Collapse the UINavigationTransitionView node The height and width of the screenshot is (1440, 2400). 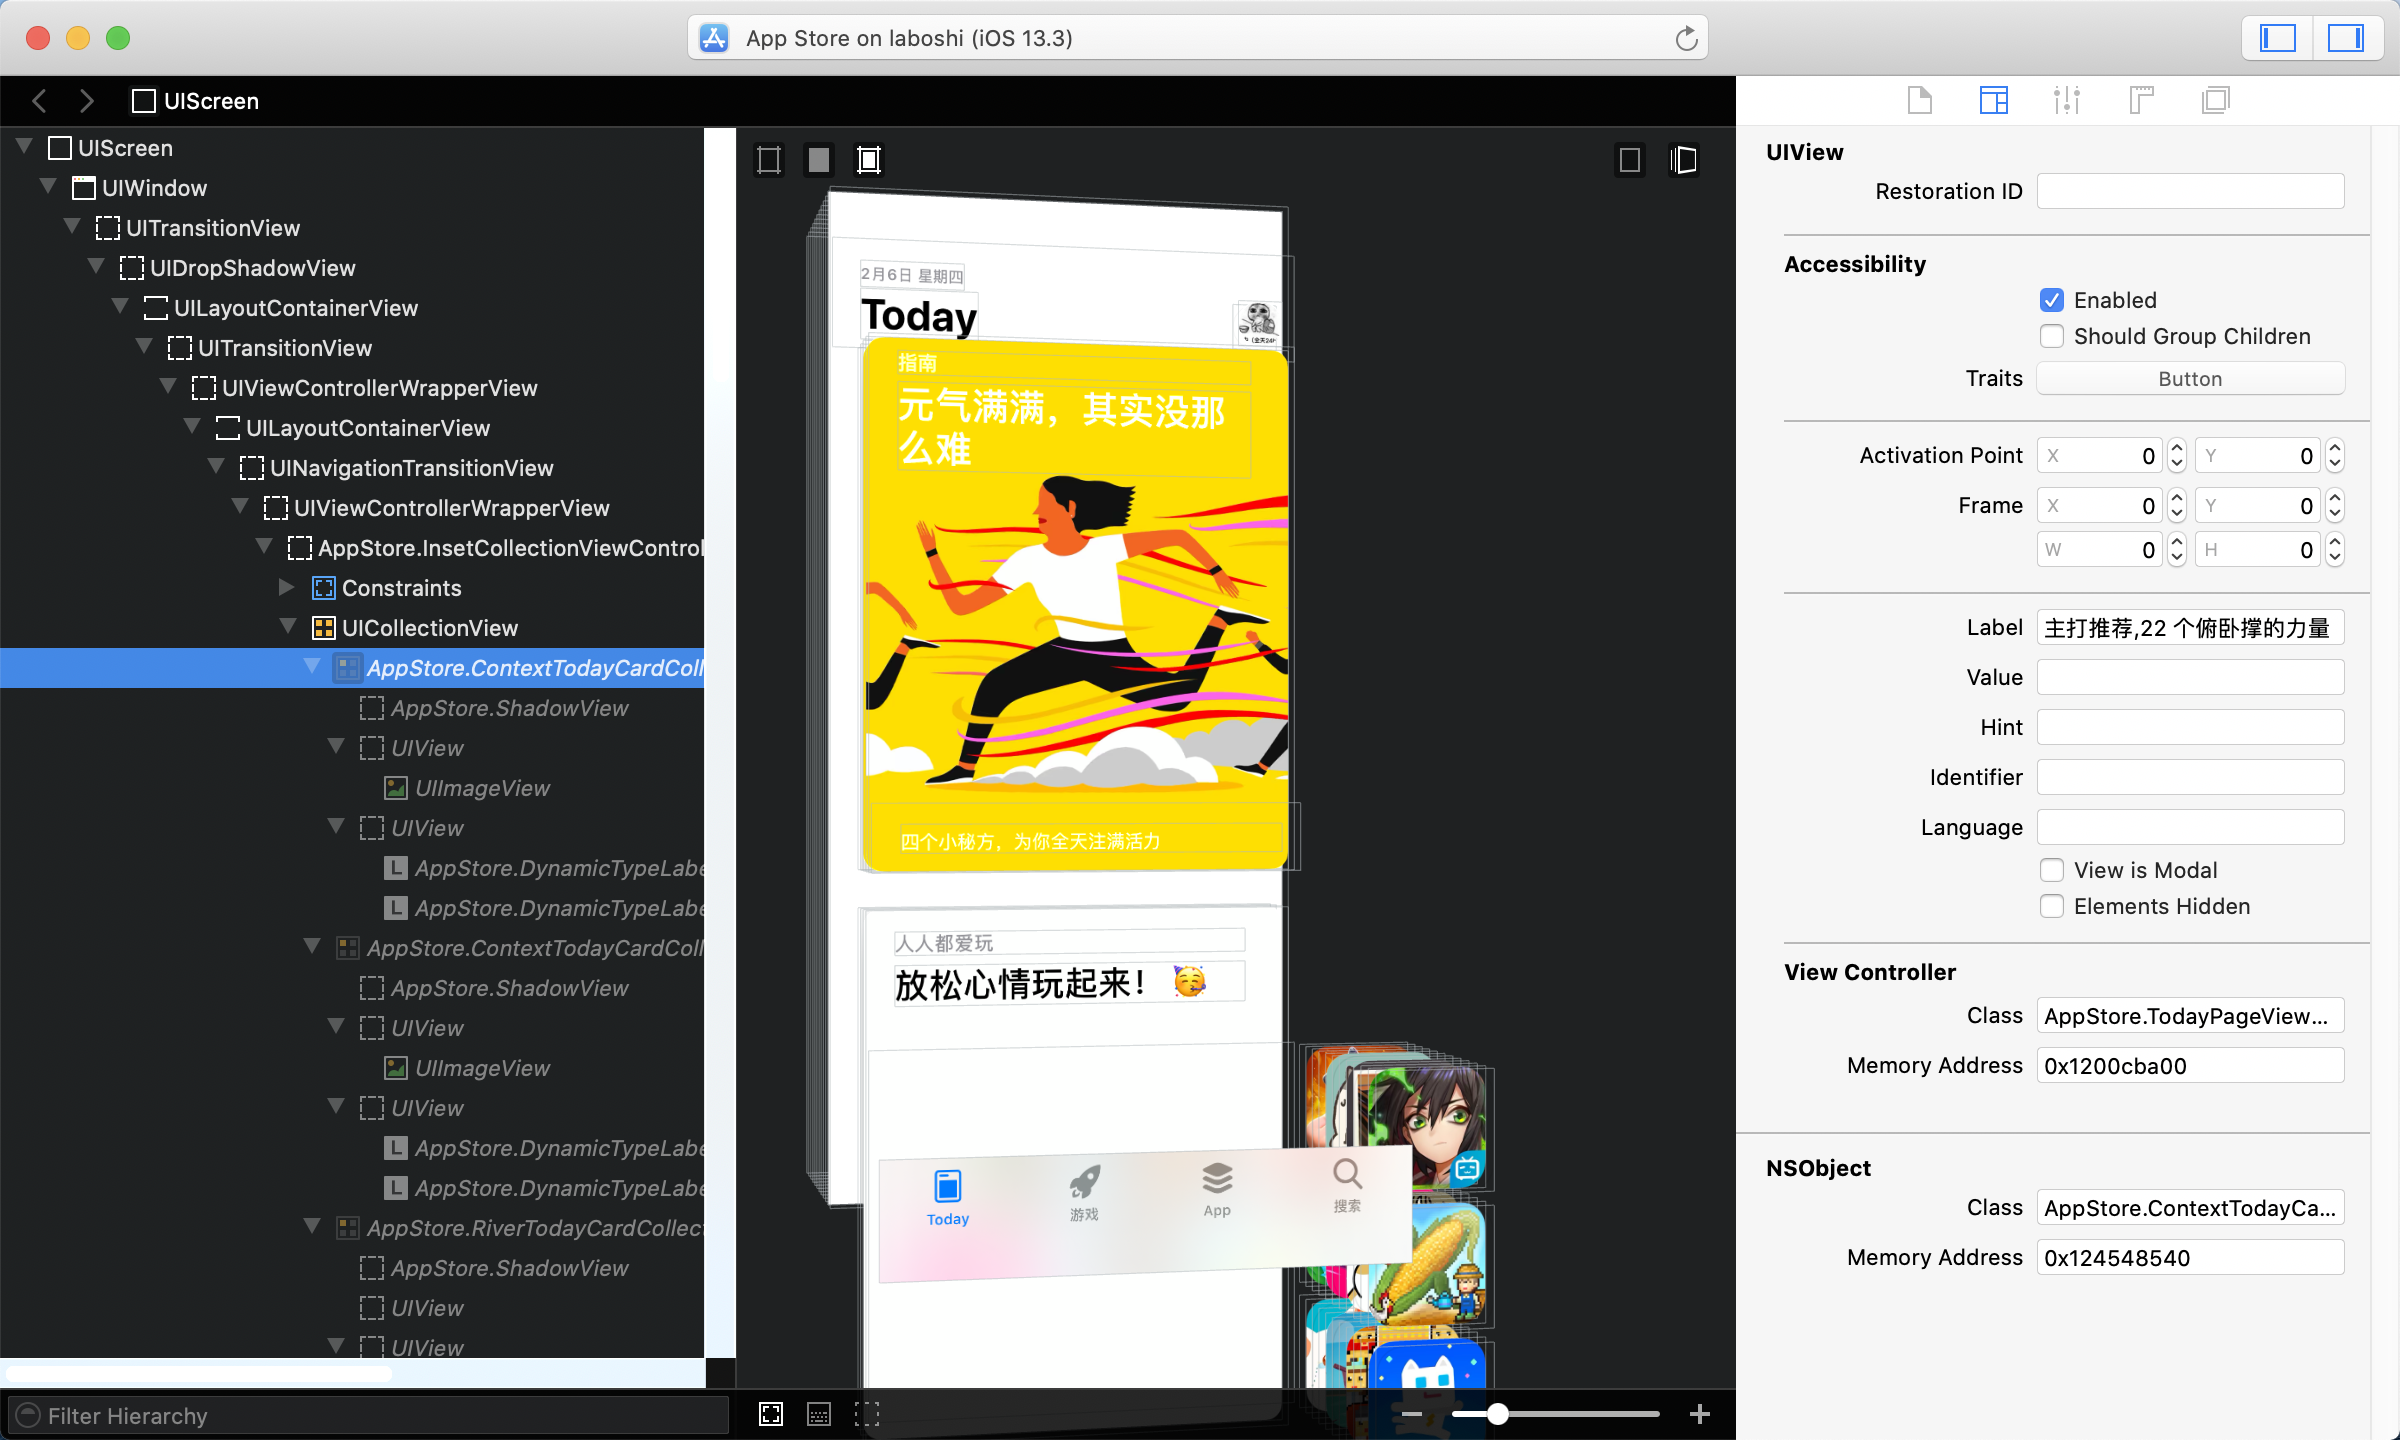click(216, 467)
